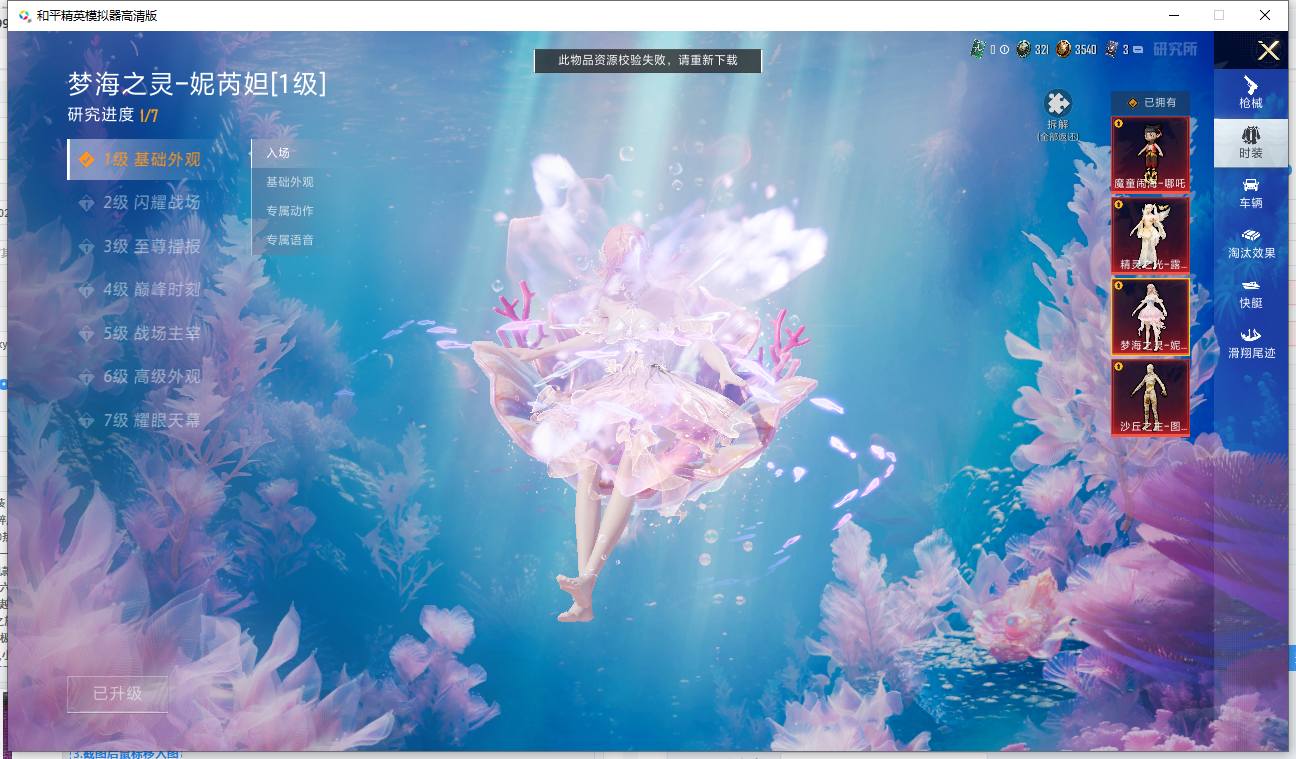Click the locked gem icon for 5级 战场主宰

point(87,333)
